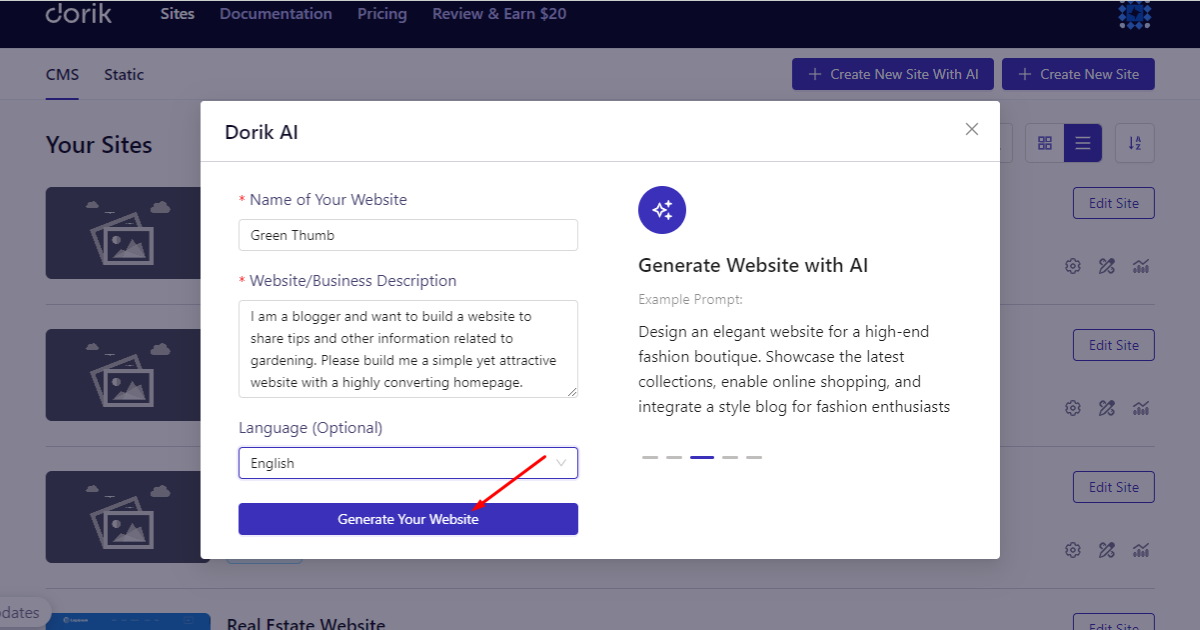Focus the Website/Business Description textarea
1200x630 pixels.
408,349
